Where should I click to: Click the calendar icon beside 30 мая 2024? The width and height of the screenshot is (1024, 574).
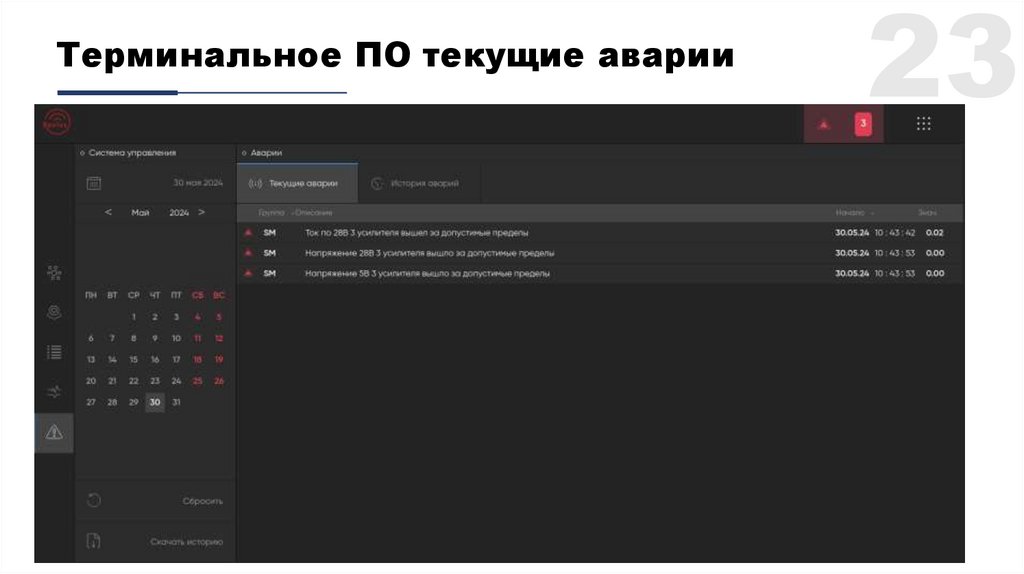[93, 183]
